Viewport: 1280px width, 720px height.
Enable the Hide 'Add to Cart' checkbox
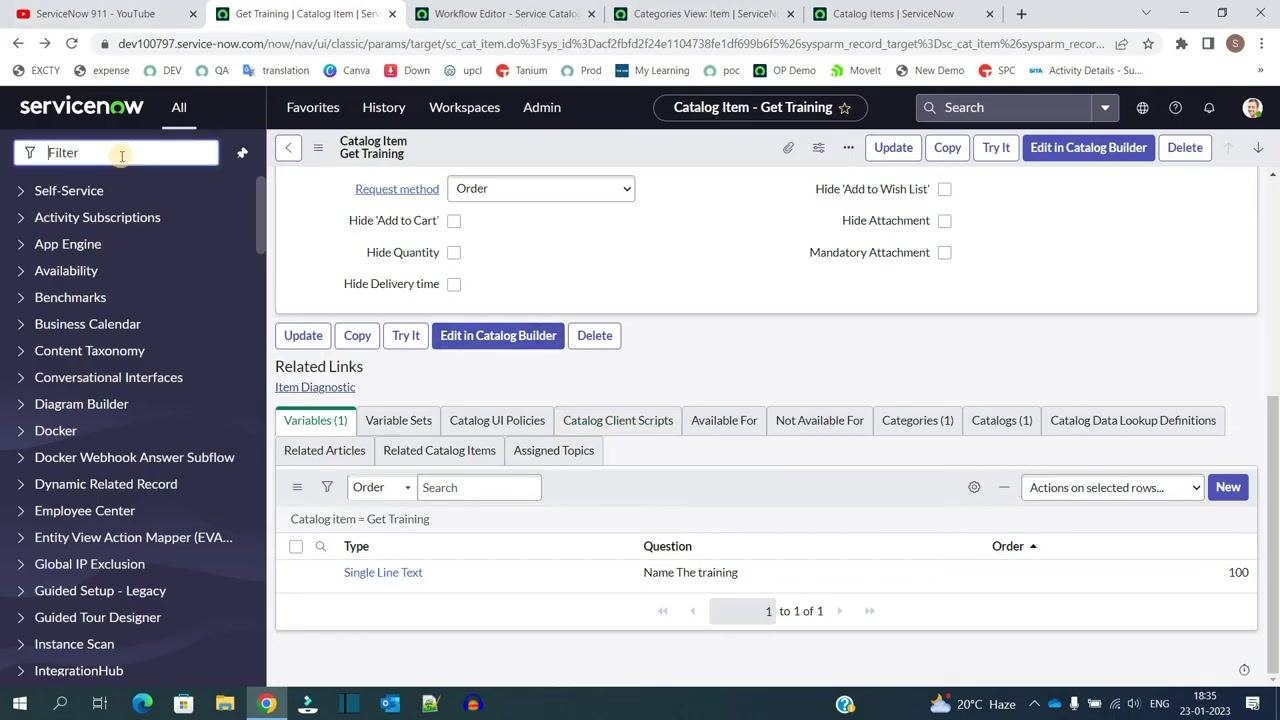pyautogui.click(x=454, y=221)
